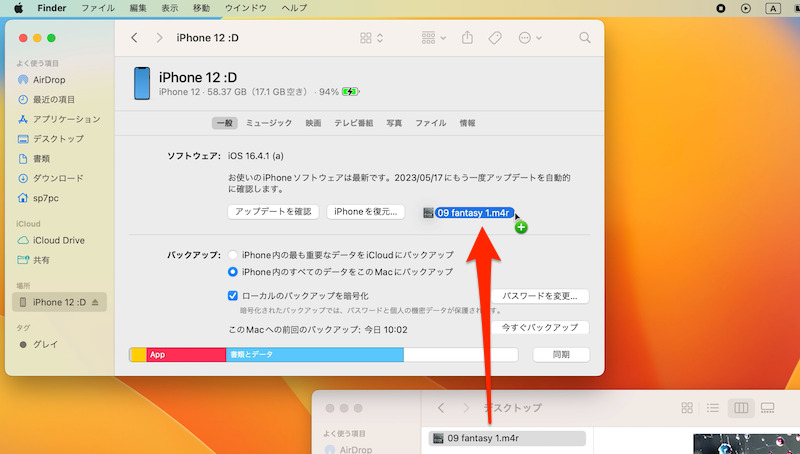800x454 pixels.
Task: Click the Search magnifier icon
Action: 585,38
